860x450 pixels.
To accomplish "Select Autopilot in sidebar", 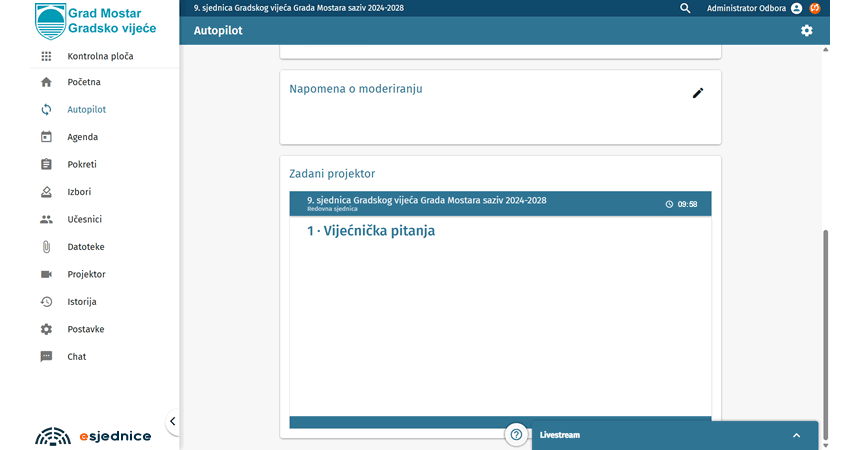I will tap(86, 110).
